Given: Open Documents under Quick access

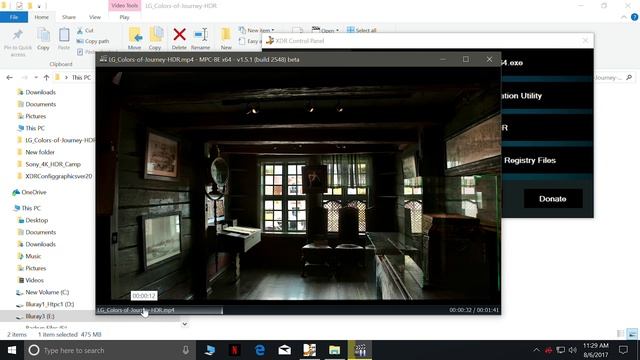Looking at the screenshot, I should (x=40, y=104).
